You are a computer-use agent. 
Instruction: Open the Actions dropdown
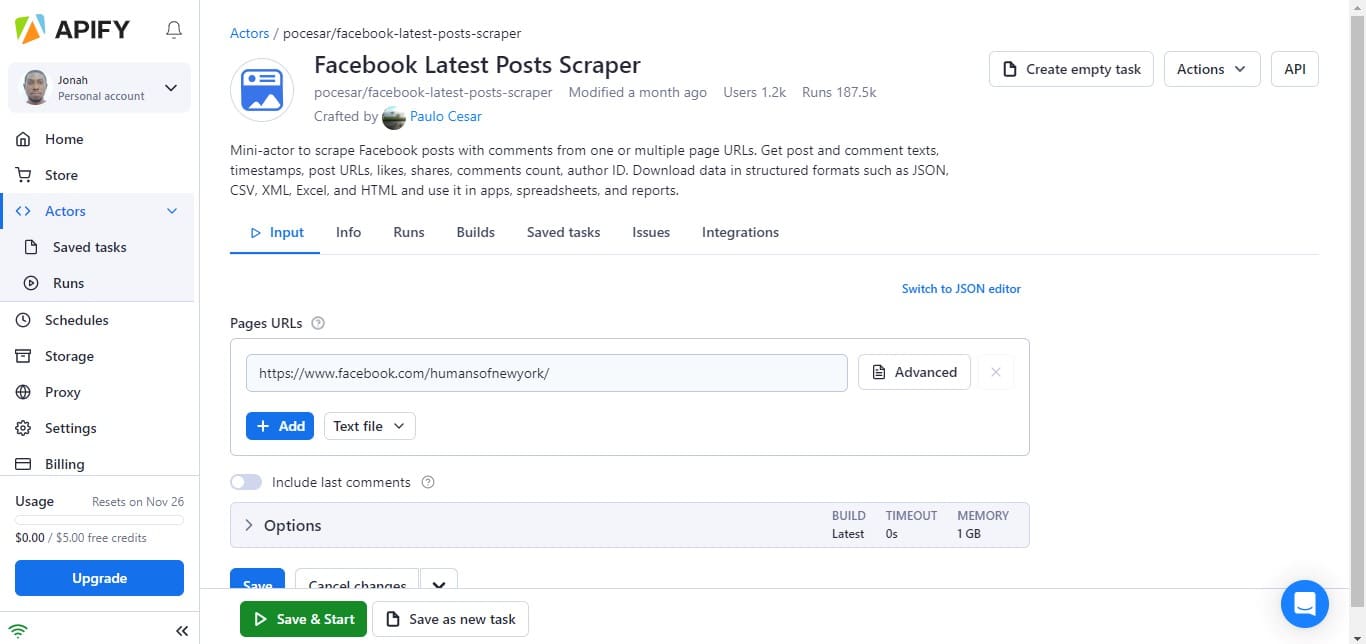[1211, 69]
